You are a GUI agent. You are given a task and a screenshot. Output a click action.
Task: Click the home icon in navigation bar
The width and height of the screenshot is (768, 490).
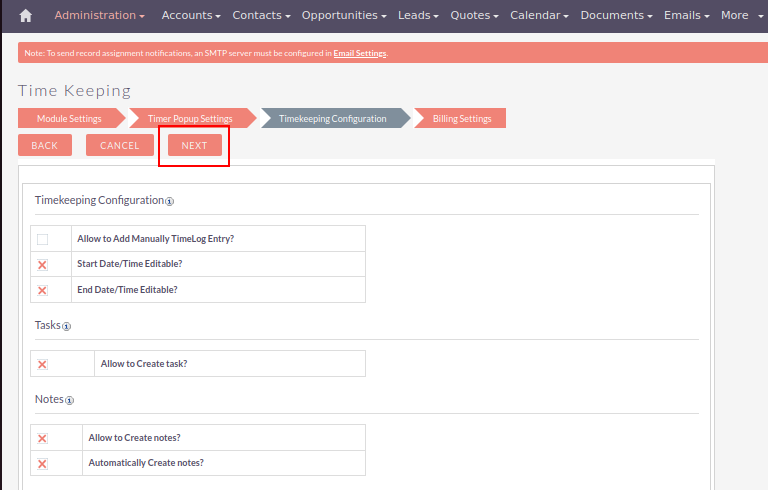26,16
